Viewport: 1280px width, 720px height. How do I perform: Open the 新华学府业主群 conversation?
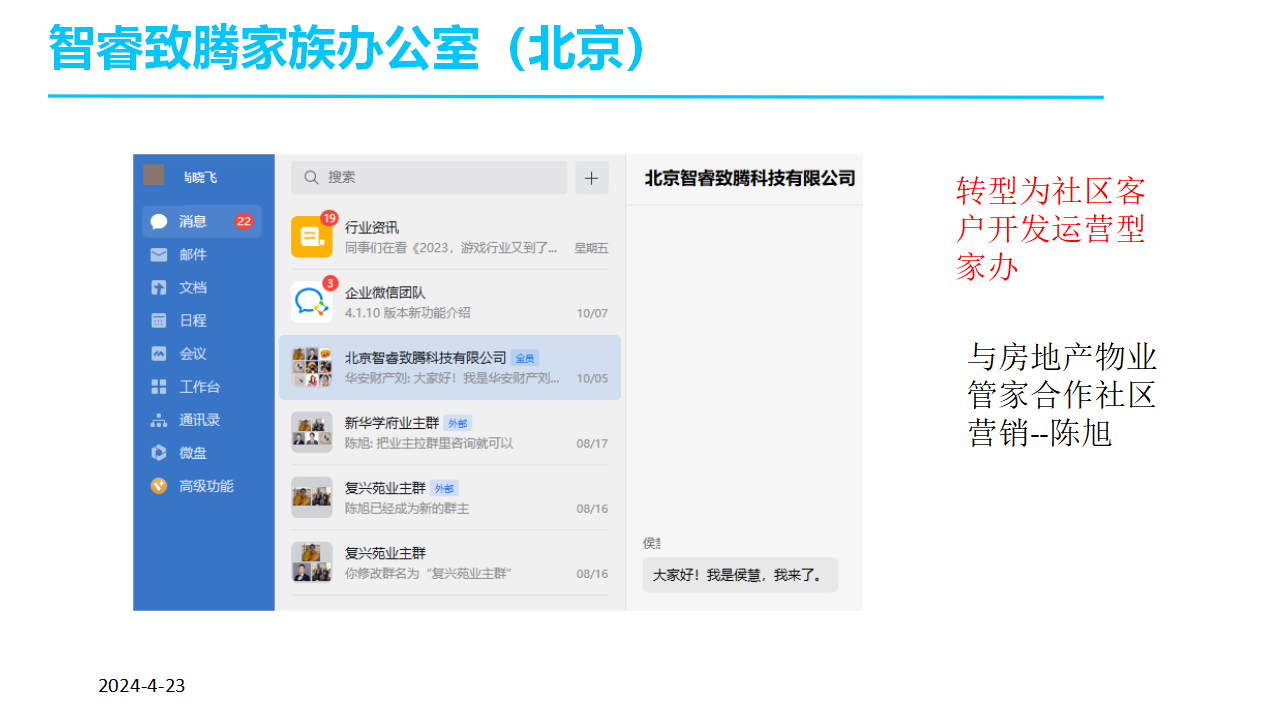pos(450,432)
